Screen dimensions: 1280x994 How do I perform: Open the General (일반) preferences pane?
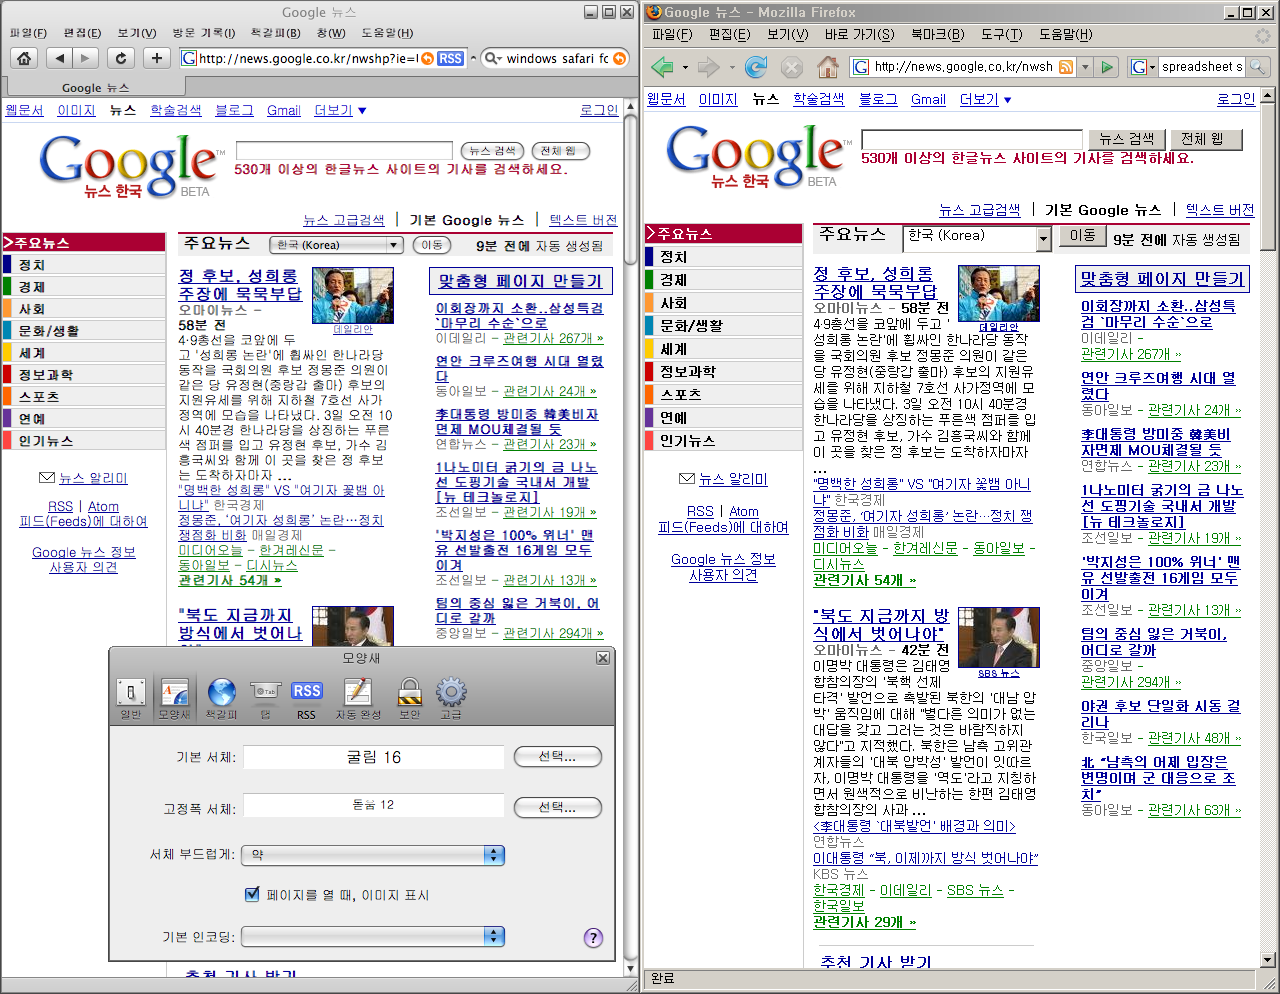click(131, 699)
